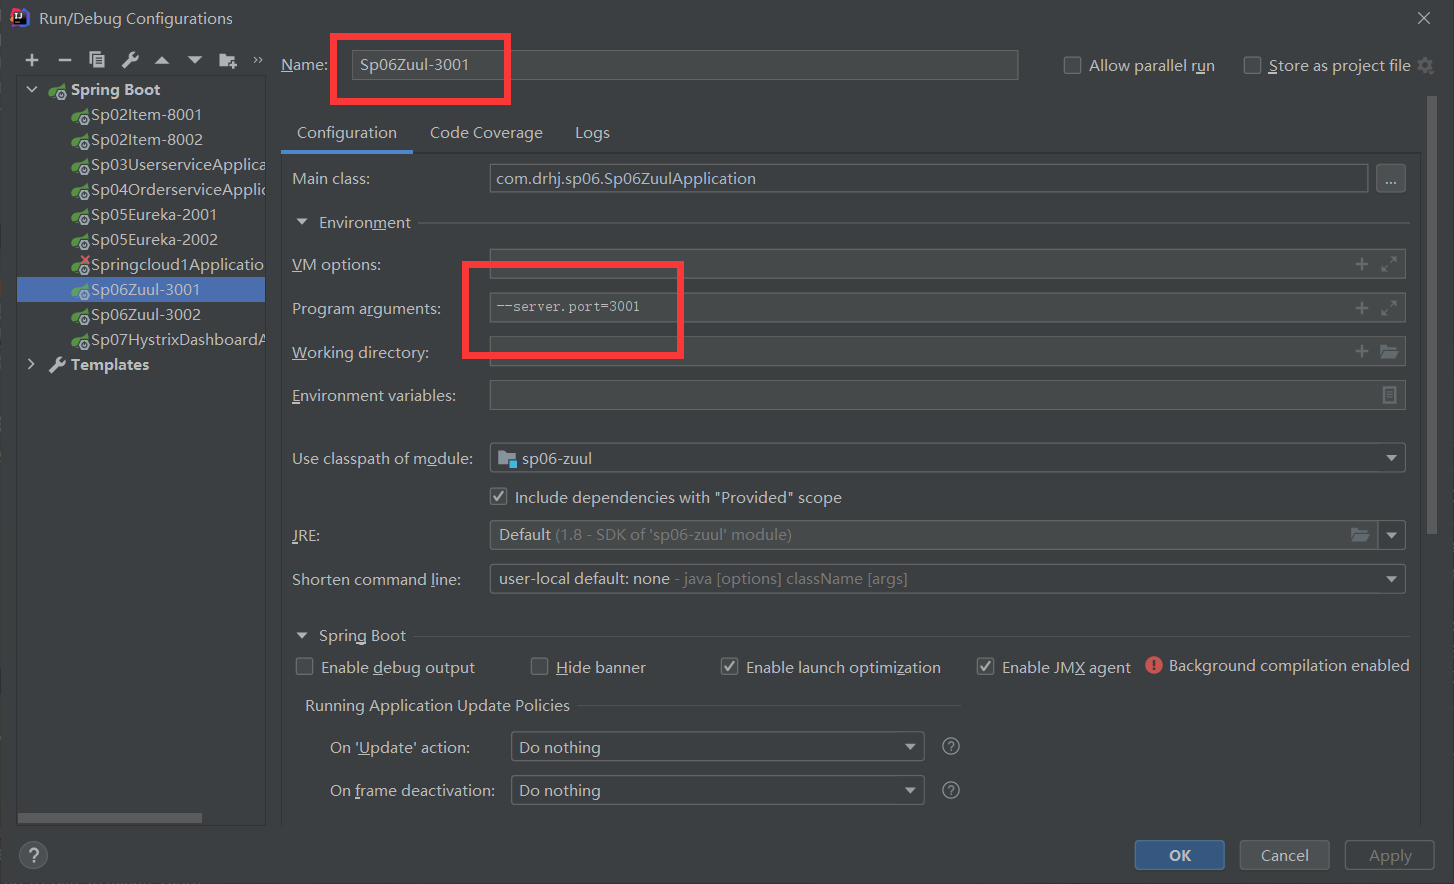Click the Background compilation warning icon
The width and height of the screenshot is (1454, 884).
click(1154, 665)
